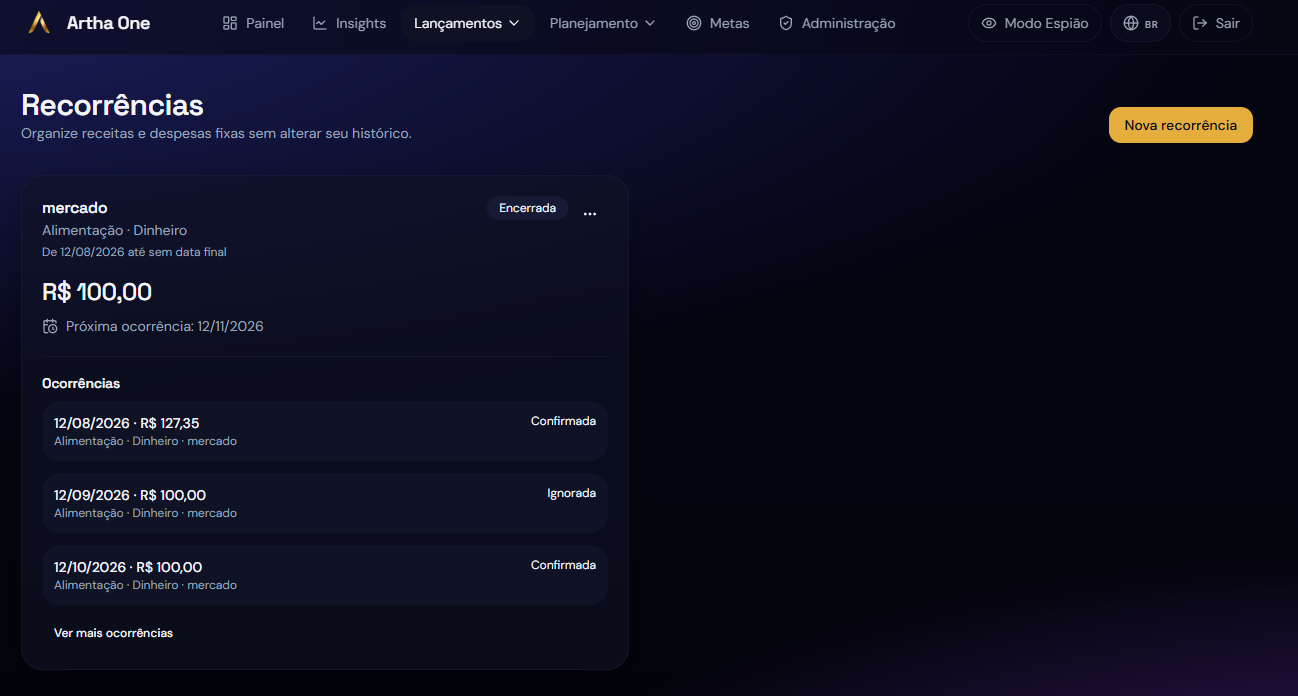Click the Painel grid icon
1298x696 pixels.
coord(230,23)
